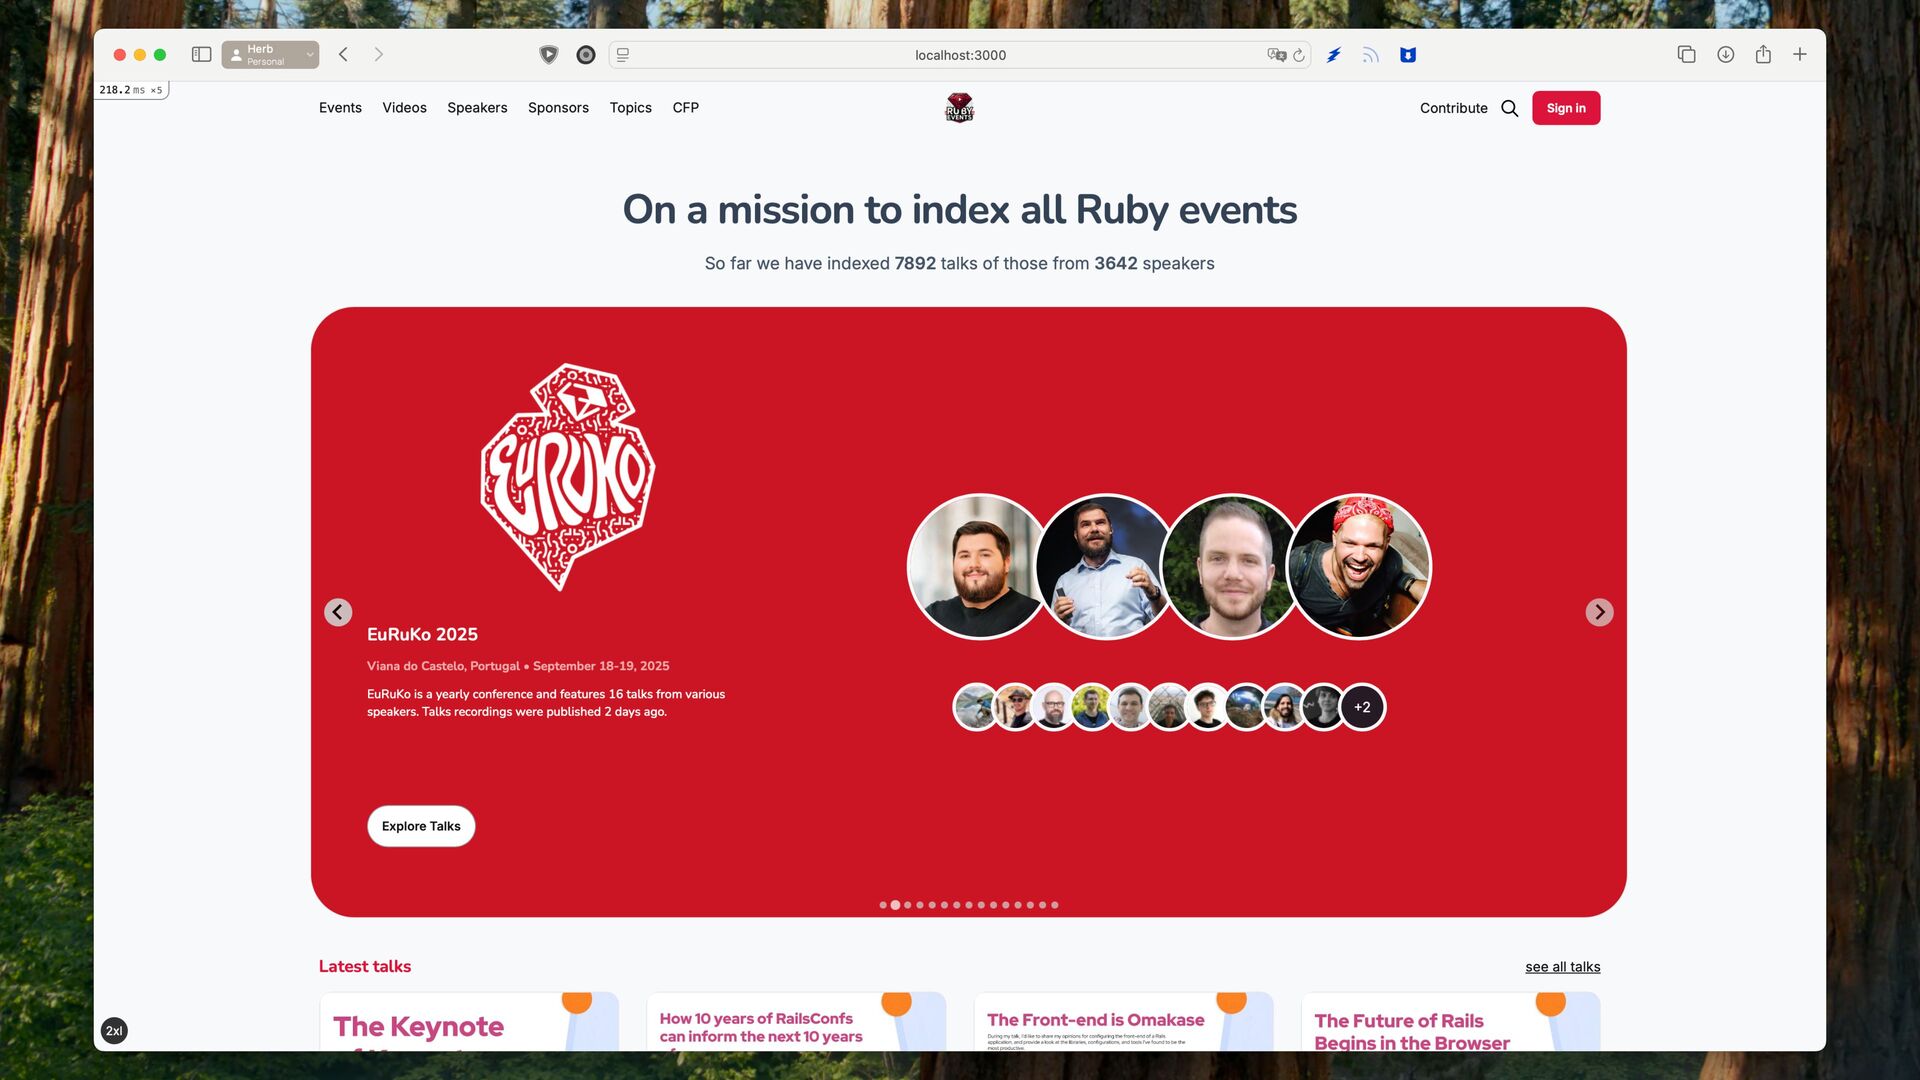
Task: Click the Explore Talks button
Action: [421, 826]
